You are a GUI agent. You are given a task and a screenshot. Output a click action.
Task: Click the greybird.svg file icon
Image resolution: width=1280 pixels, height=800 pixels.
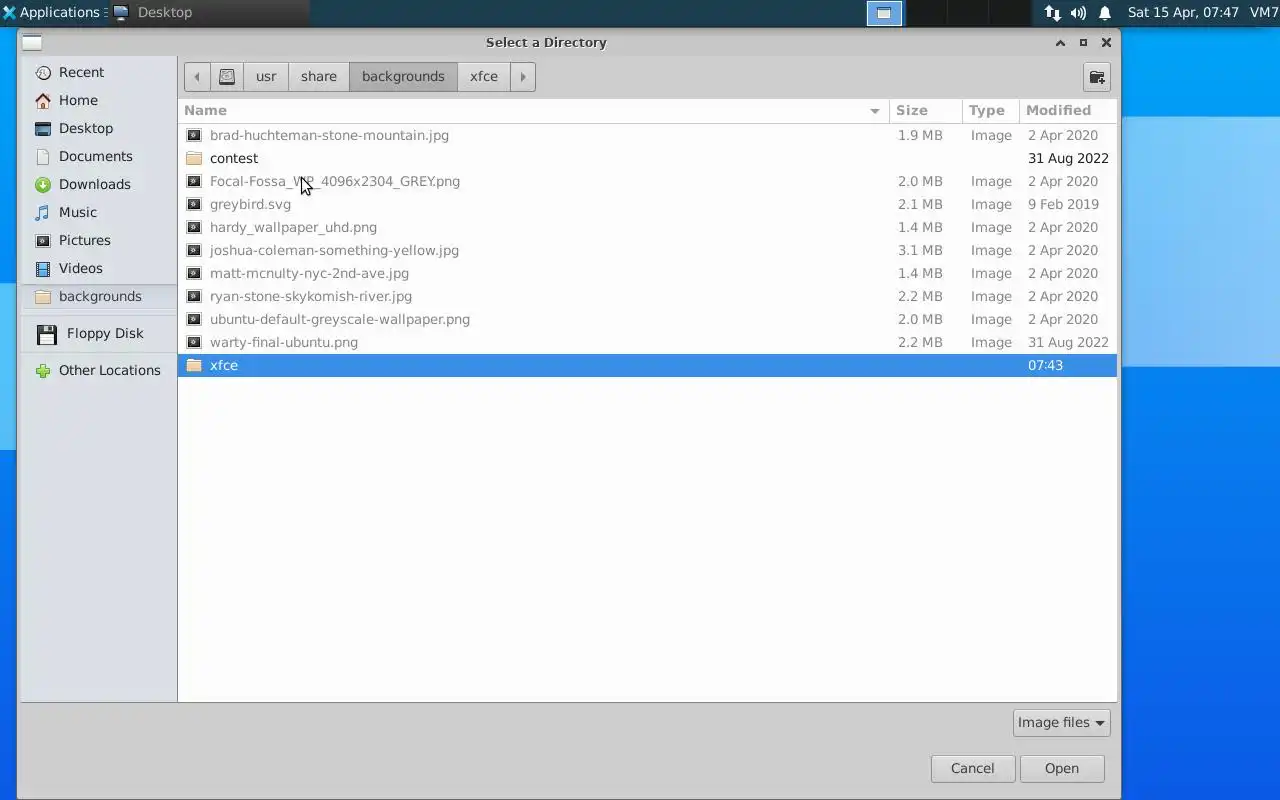tap(194, 204)
